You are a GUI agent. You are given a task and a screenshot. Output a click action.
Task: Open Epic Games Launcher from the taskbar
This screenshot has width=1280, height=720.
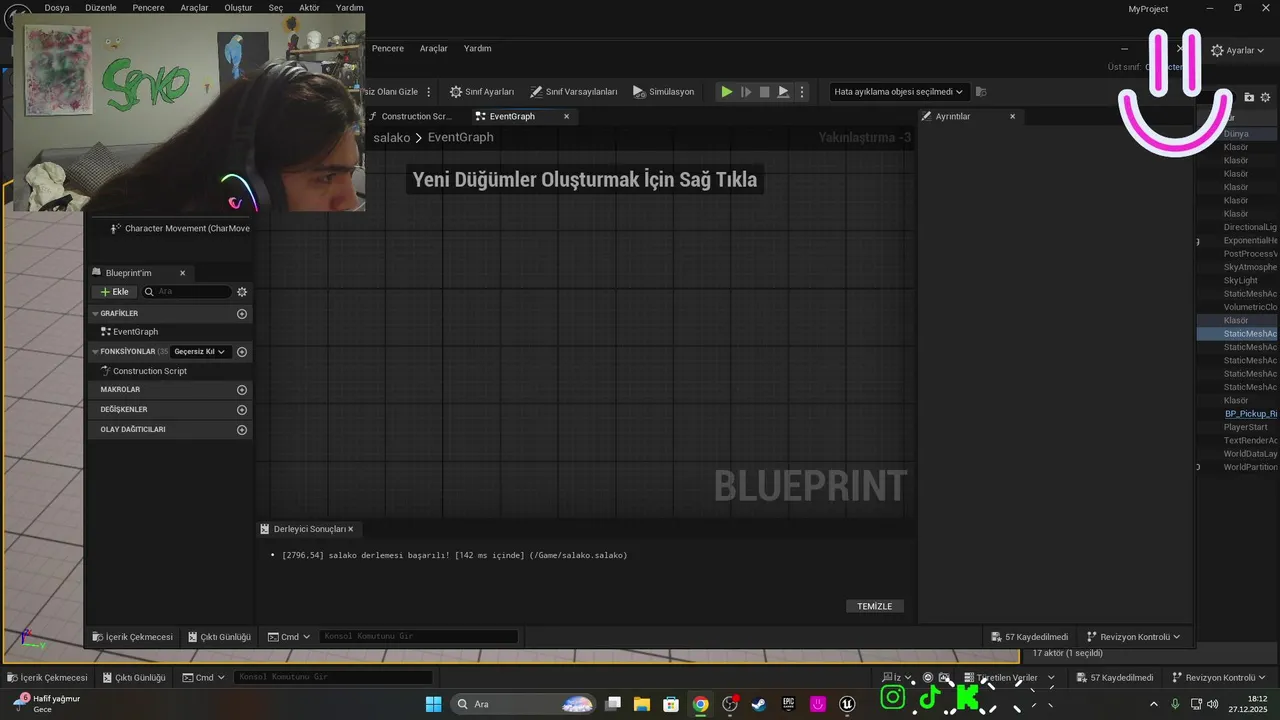pyautogui.click(x=788, y=704)
